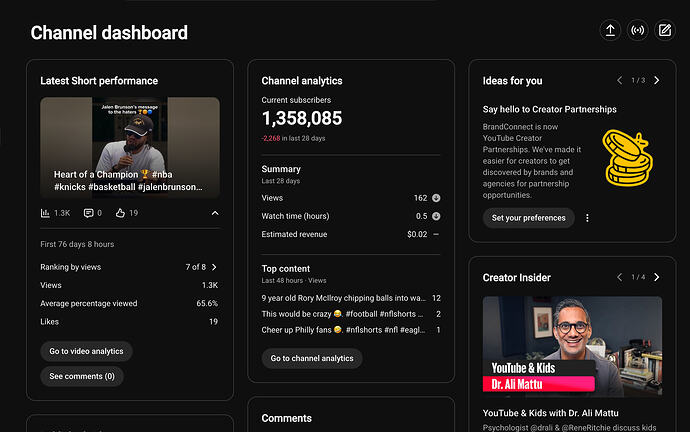Click the -2,268 in last 28 days text
The width and height of the screenshot is (690, 432).
[x=294, y=138]
